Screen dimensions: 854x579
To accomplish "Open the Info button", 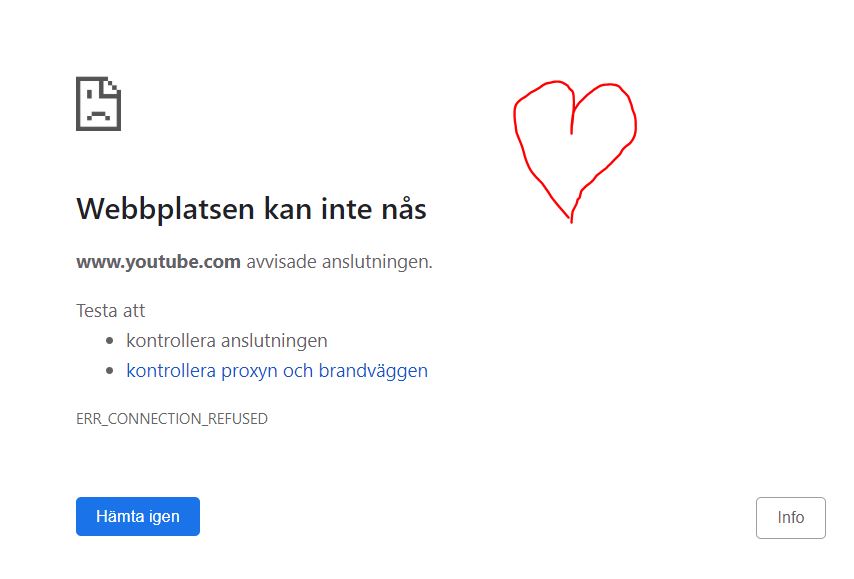I will point(790,517).
